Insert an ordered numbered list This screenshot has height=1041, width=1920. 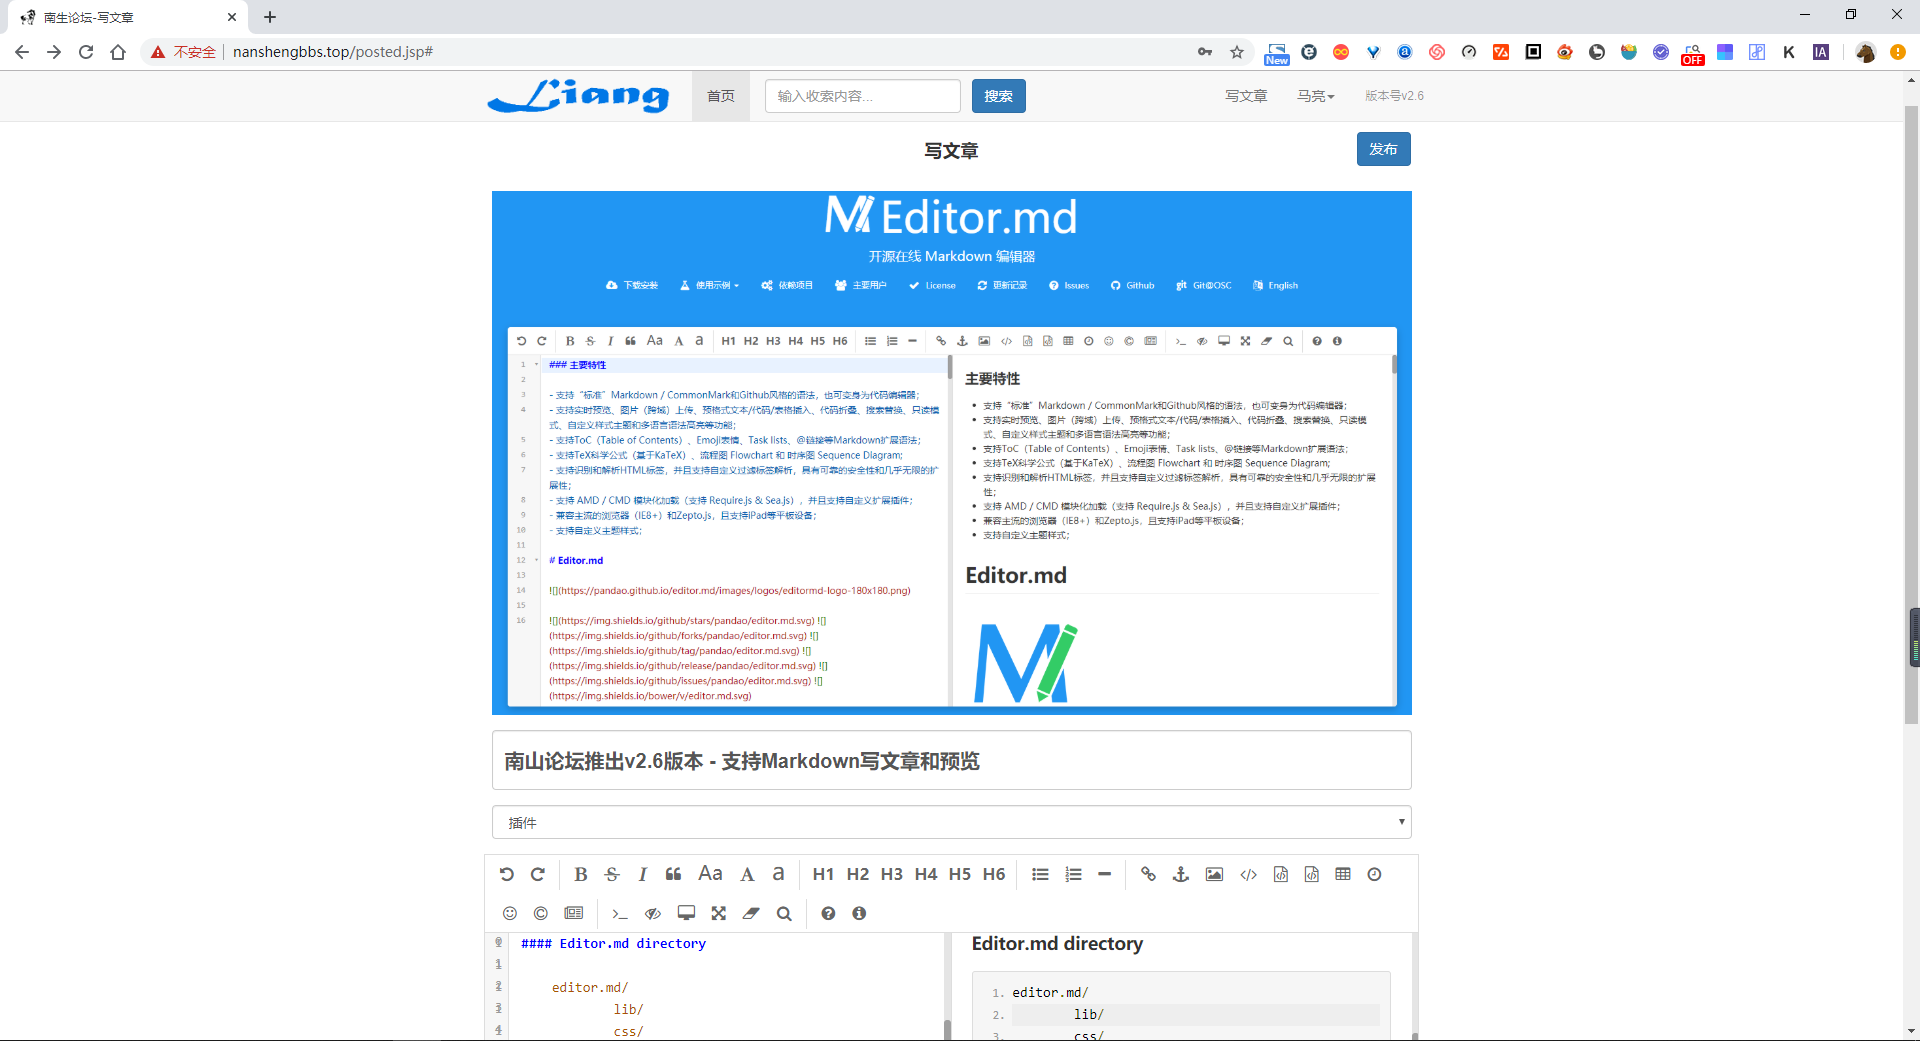tap(1073, 874)
